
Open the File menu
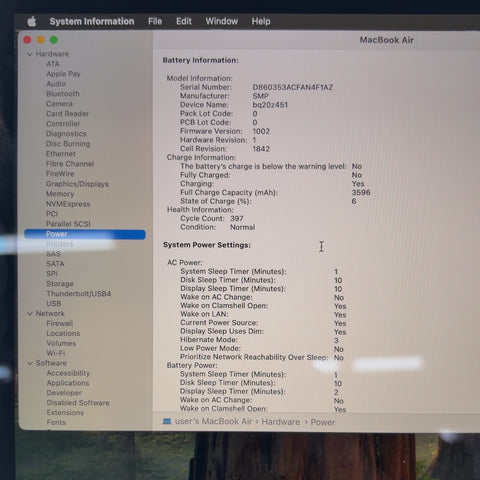pos(155,21)
